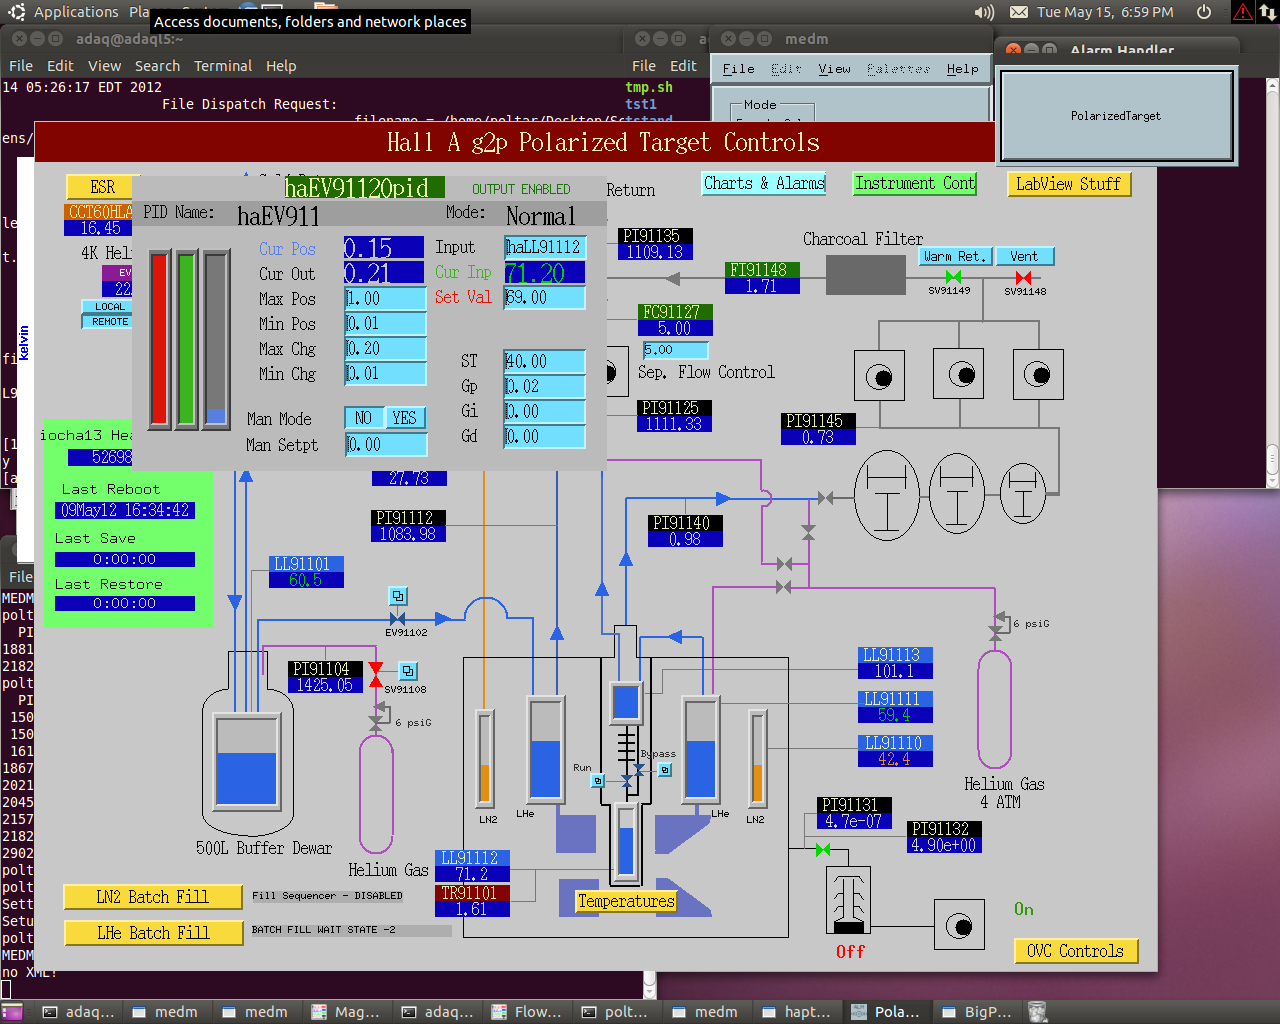Click the green vertical bar indicator
This screenshot has width=1280, height=1024.
(x=186, y=340)
